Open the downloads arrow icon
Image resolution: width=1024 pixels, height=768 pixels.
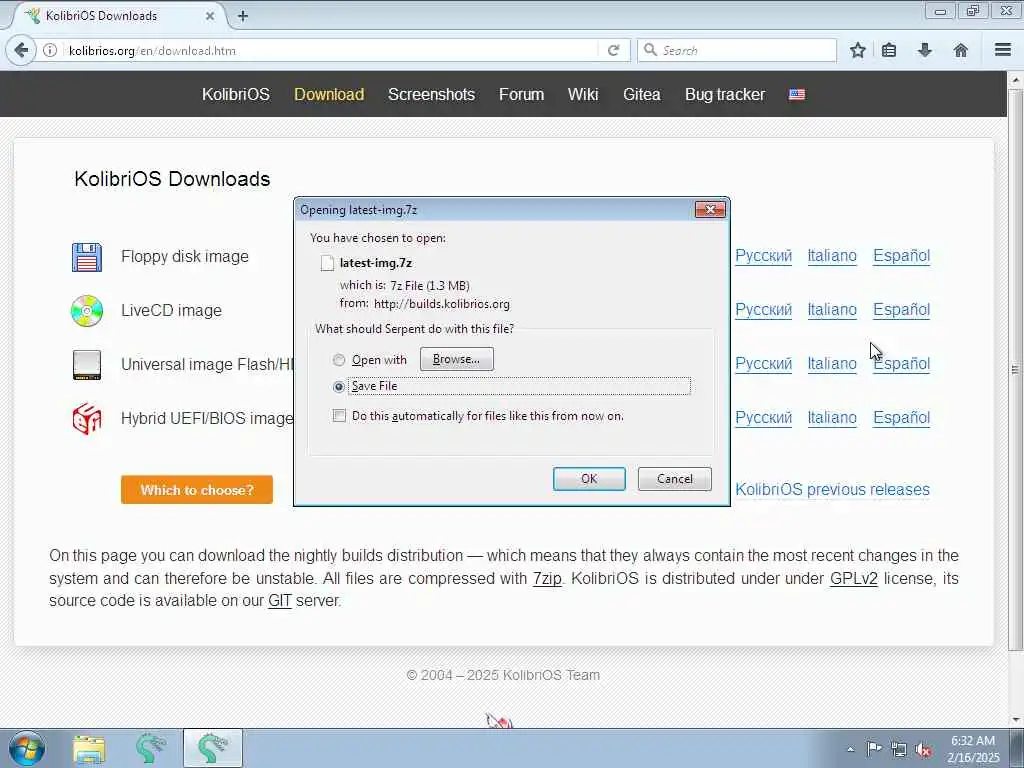pyautogui.click(x=925, y=50)
